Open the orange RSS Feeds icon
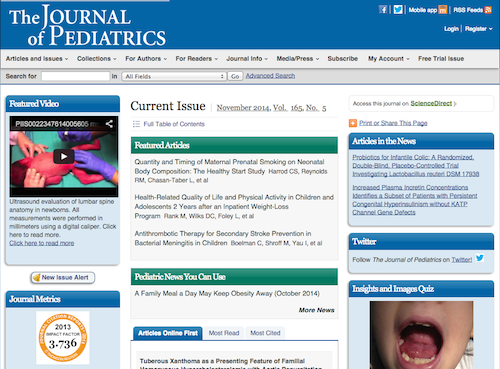This screenshot has width=500, height=369. pyautogui.click(x=488, y=10)
